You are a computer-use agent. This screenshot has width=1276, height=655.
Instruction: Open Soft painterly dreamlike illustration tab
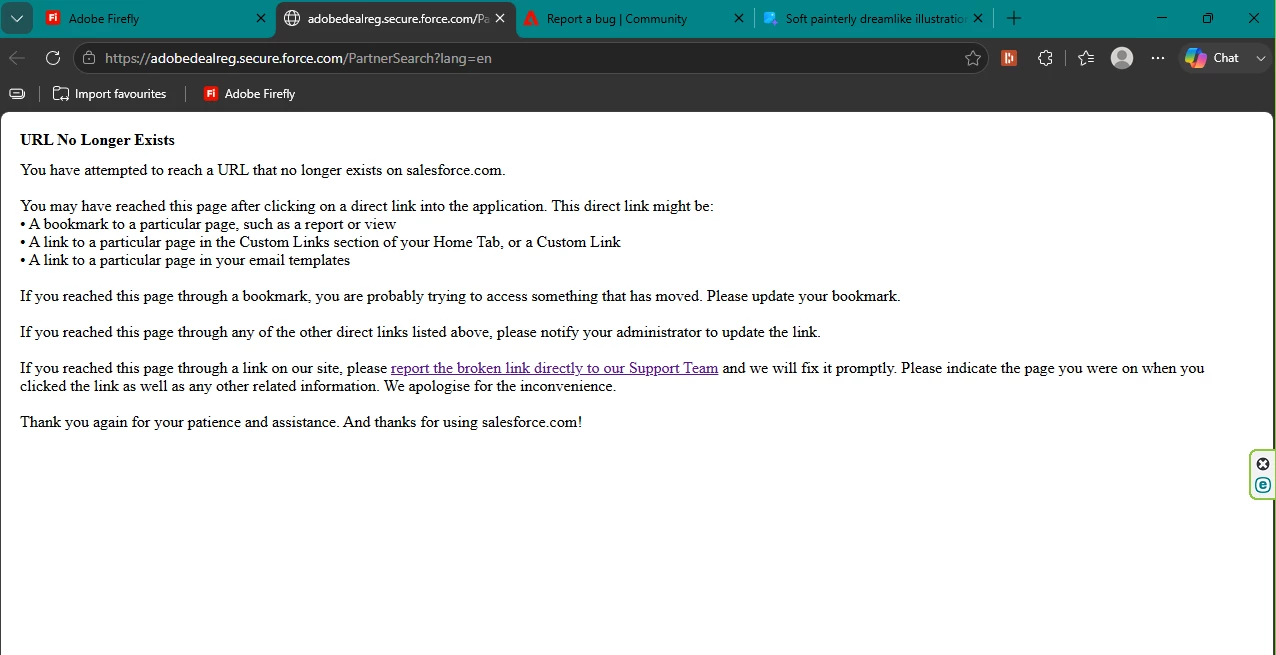(873, 18)
